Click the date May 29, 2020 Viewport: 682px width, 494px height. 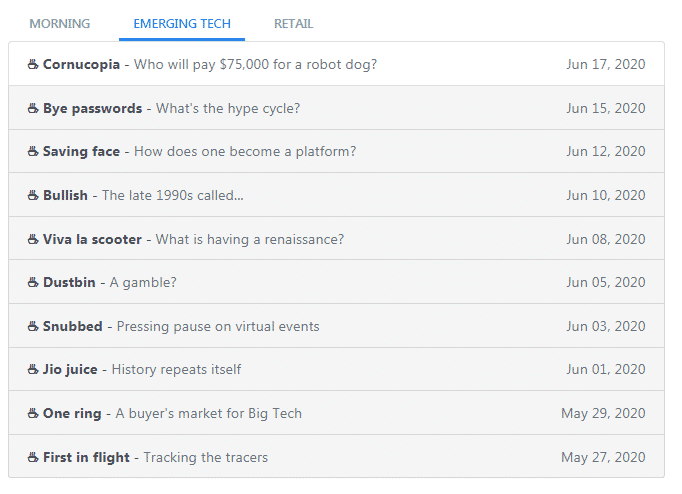603,413
